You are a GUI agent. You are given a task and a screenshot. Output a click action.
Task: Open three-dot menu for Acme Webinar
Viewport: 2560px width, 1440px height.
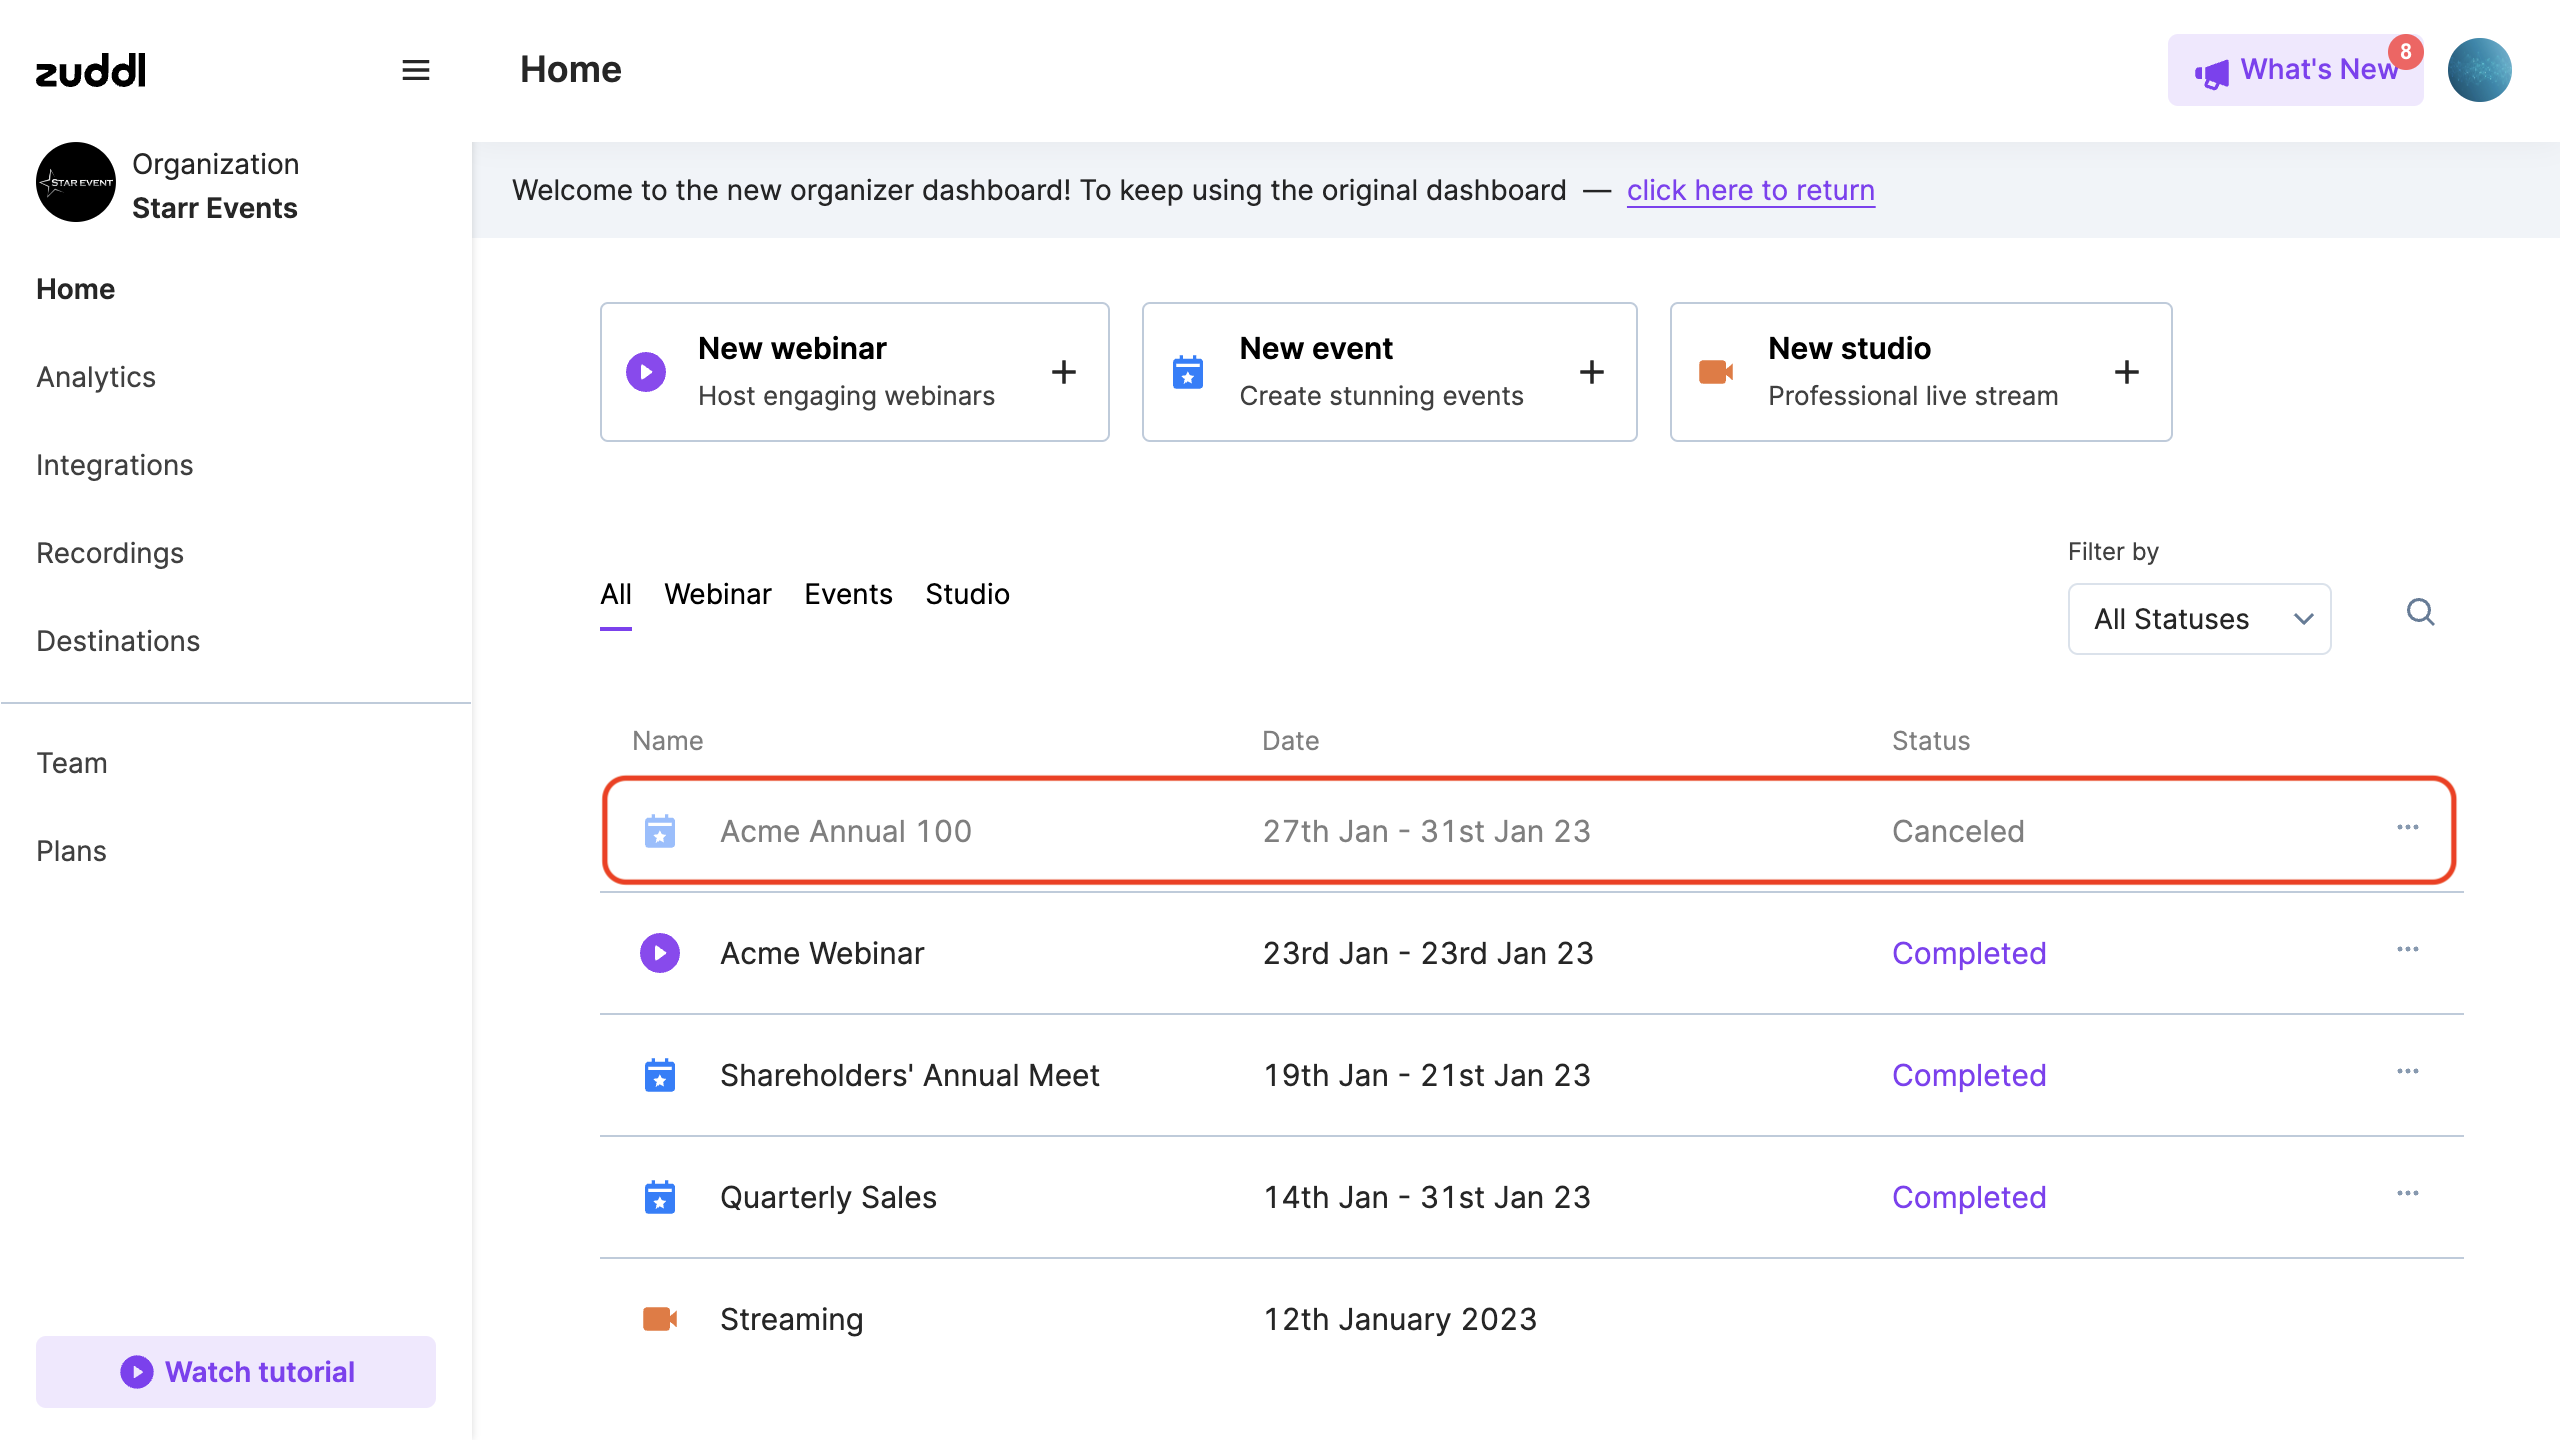[2407, 949]
